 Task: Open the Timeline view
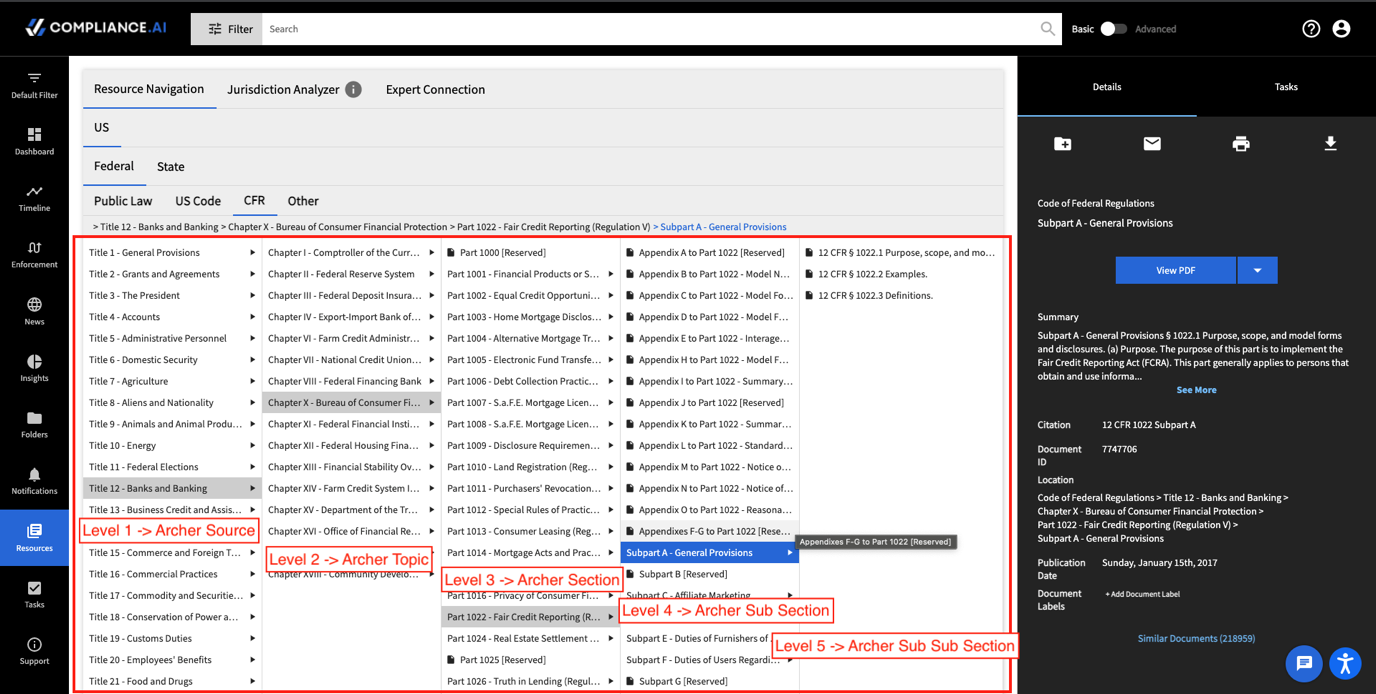(x=34, y=198)
